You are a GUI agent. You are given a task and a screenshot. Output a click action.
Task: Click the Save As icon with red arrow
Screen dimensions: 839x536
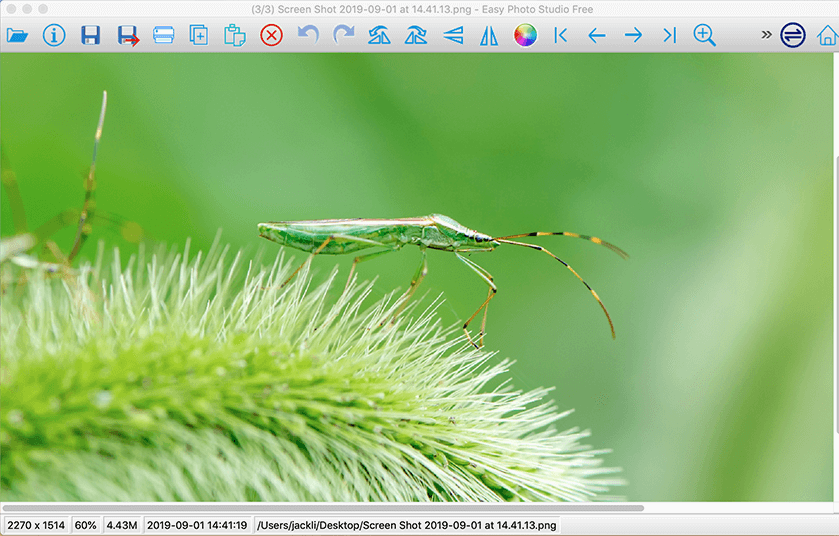[x=128, y=36]
